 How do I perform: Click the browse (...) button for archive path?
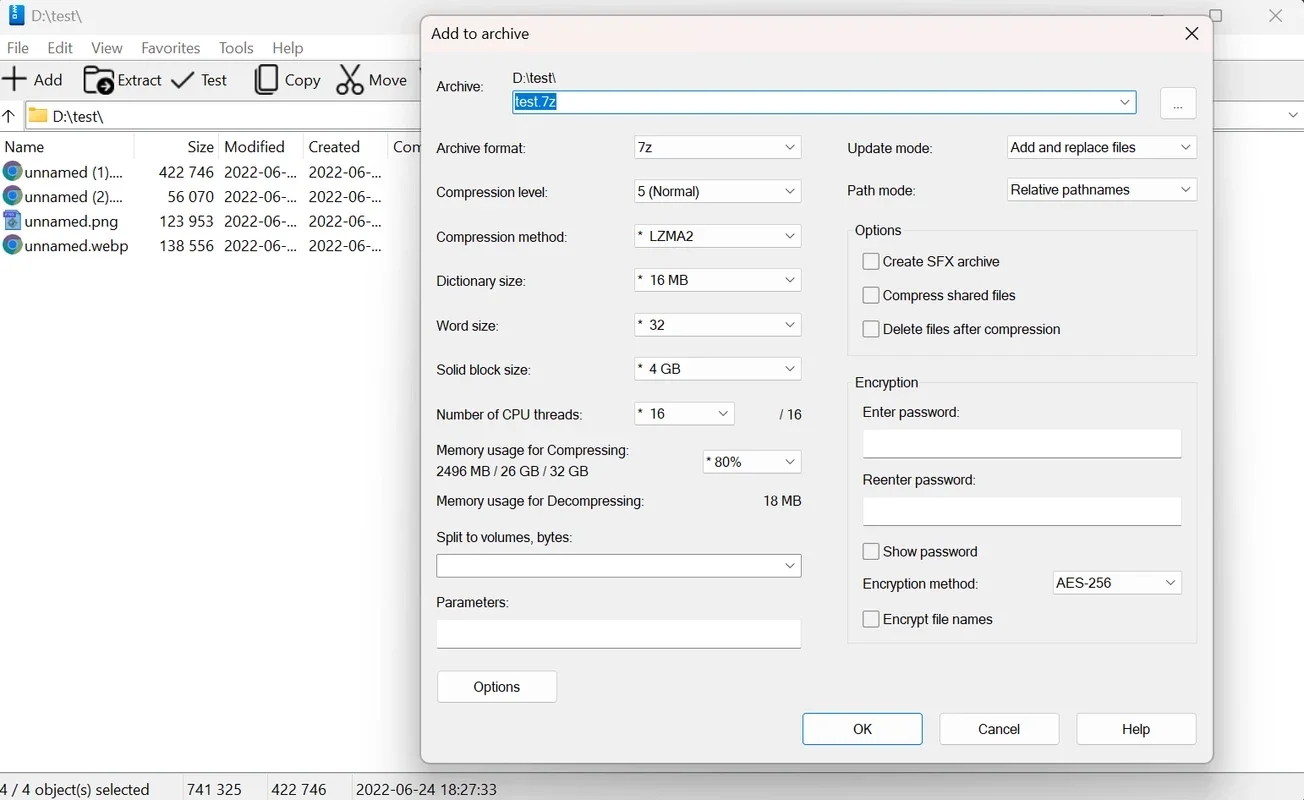[1178, 103]
